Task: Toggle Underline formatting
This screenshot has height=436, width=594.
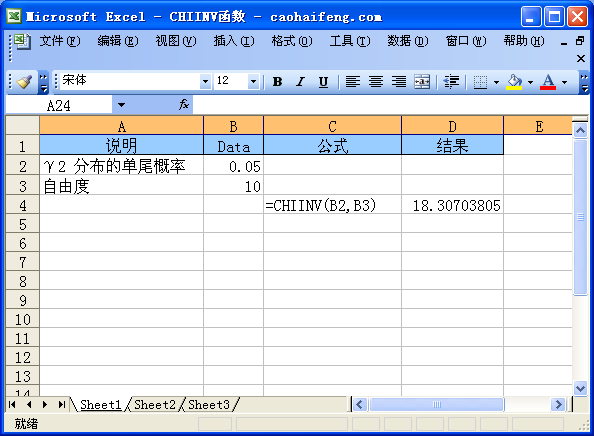Action: click(x=324, y=81)
